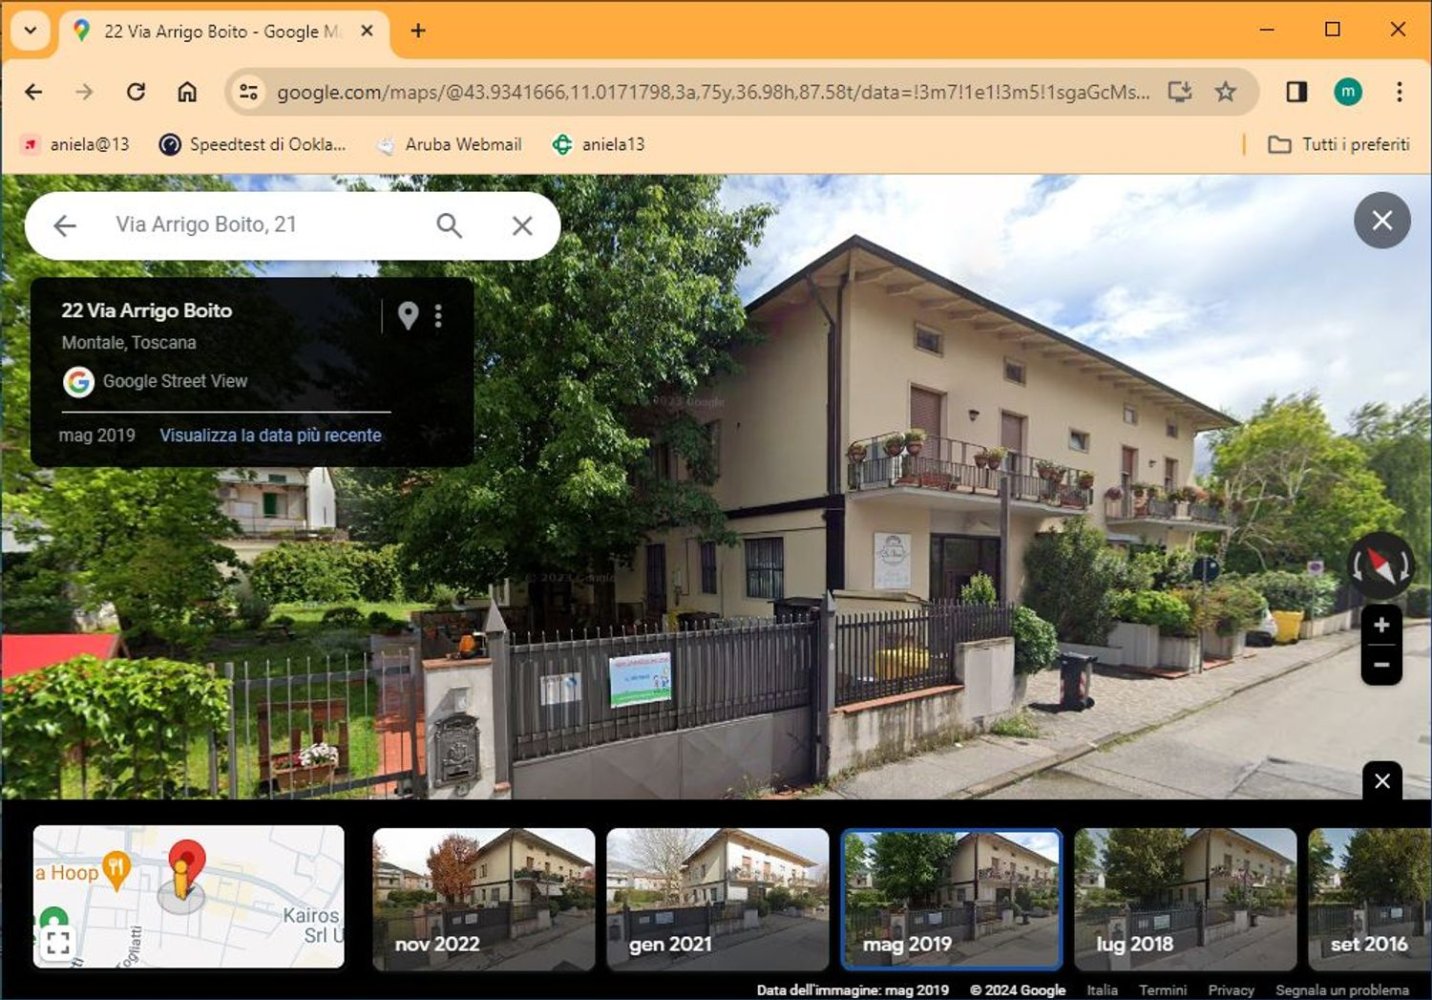Viewport: 1432px width, 1000px height.
Task: Click the compass to reset Street View orientation
Action: [1381, 565]
